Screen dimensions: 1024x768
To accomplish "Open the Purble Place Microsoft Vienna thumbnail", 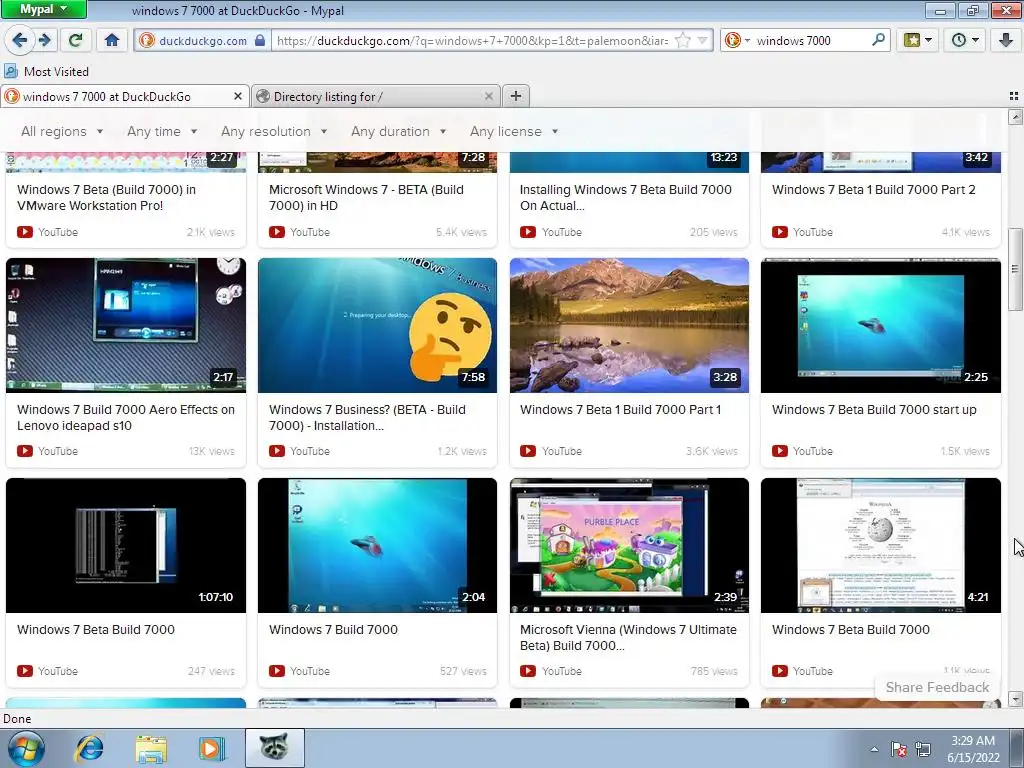I will [629, 545].
